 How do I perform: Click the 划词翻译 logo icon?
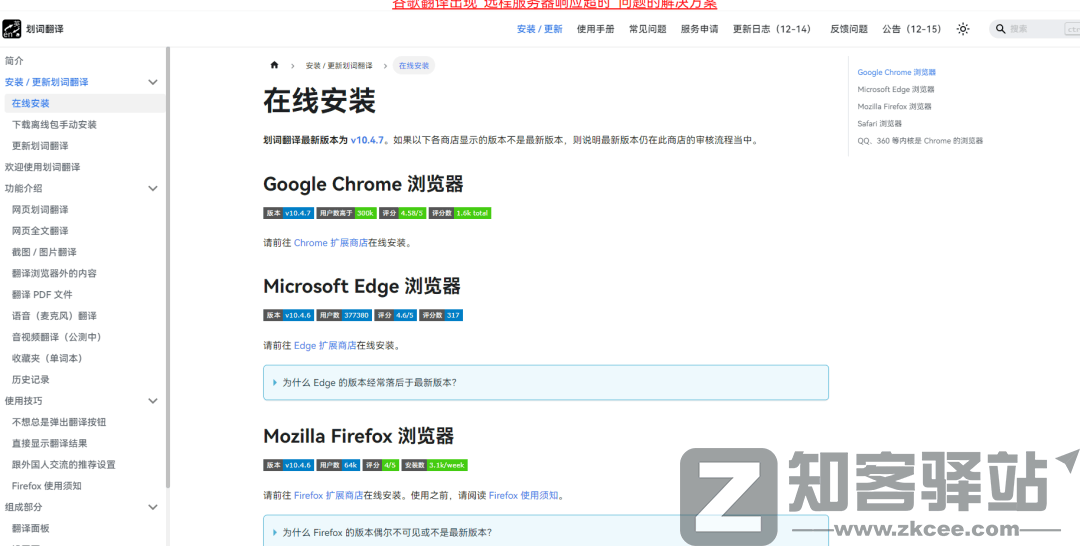(12, 29)
